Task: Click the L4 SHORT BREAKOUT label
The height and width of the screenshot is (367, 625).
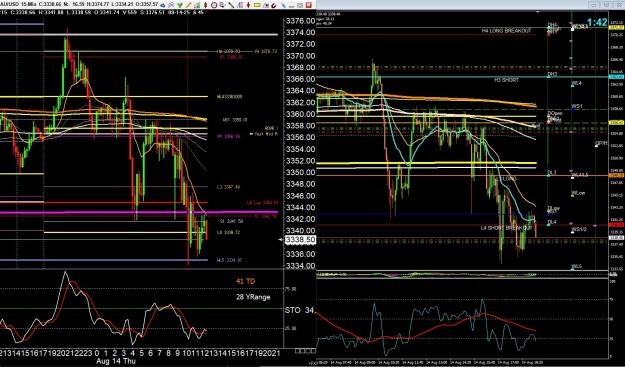Action: (x=506, y=228)
